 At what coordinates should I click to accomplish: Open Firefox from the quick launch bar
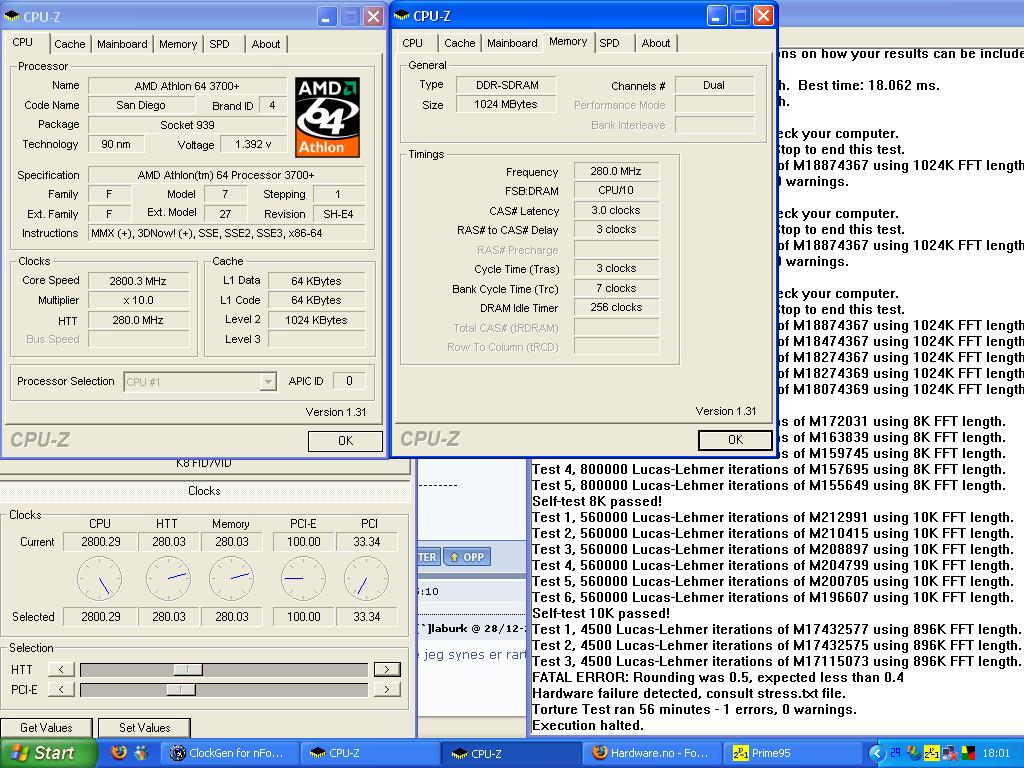119,752
